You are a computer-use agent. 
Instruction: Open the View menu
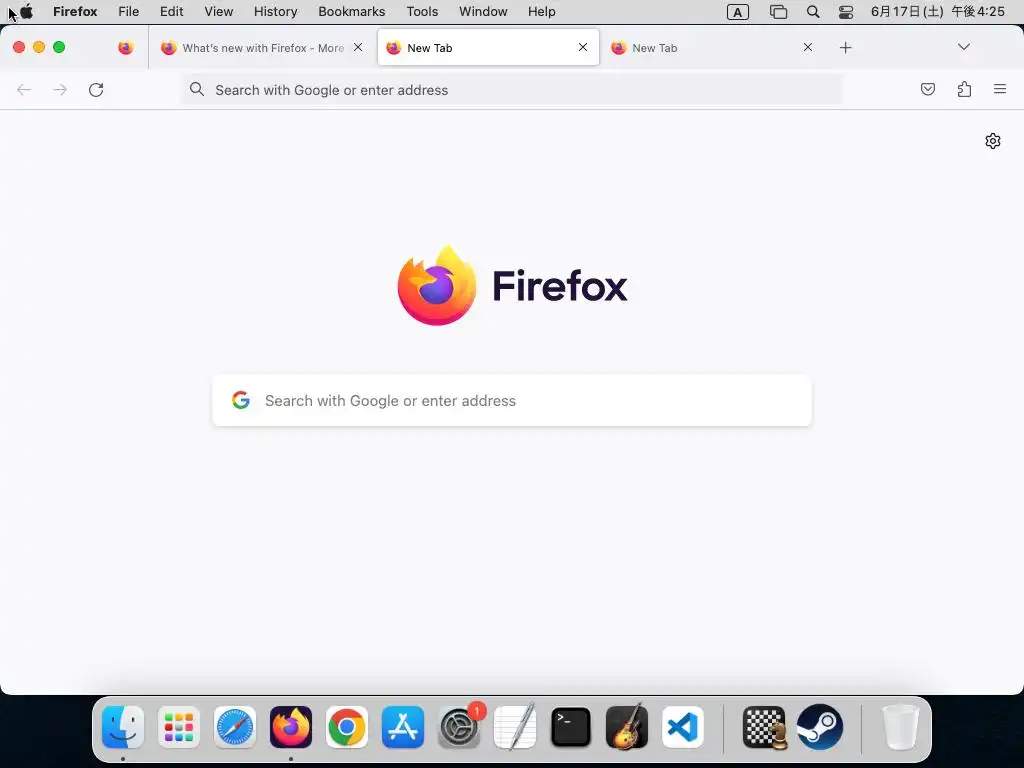[x=219, y=12]
